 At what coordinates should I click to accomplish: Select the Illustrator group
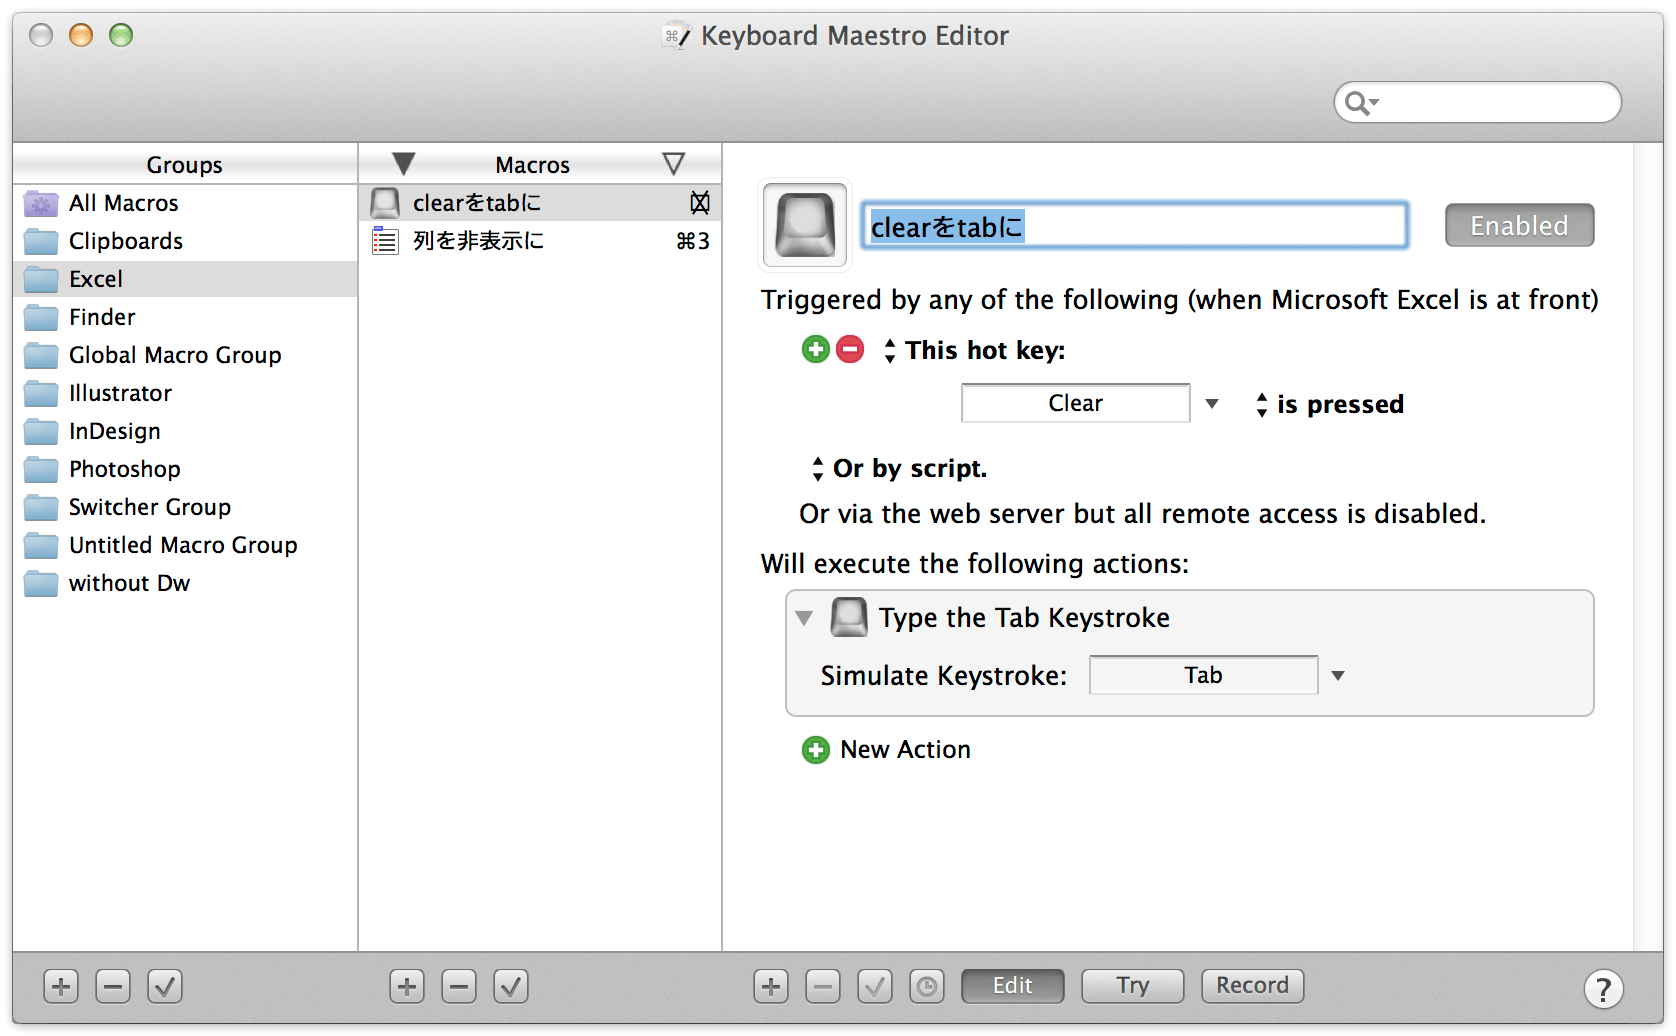185,393
